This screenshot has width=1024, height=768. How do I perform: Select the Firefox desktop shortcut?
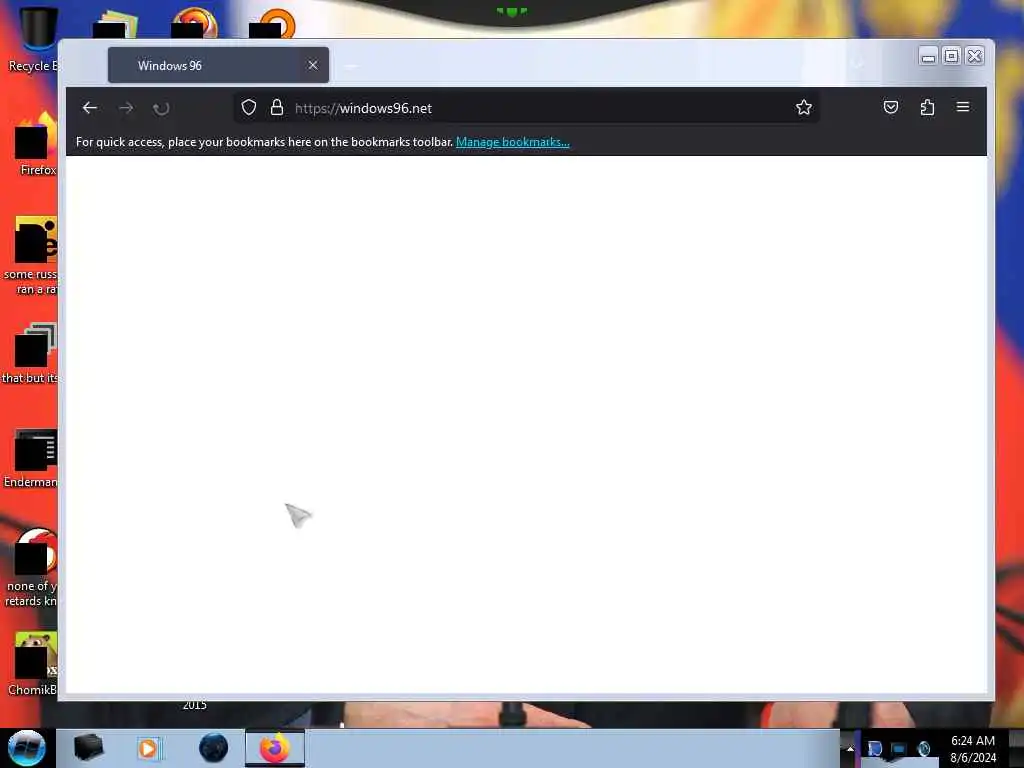coord(36,144)
